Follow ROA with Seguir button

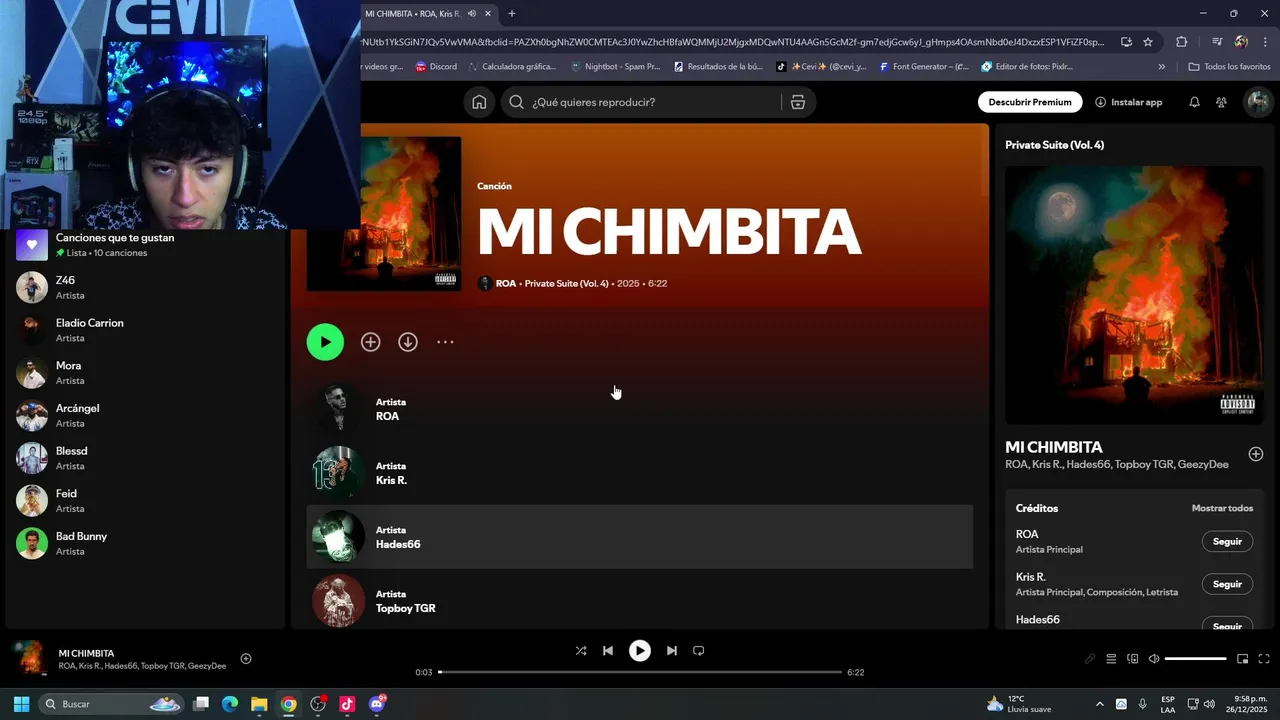point(1227,541)
